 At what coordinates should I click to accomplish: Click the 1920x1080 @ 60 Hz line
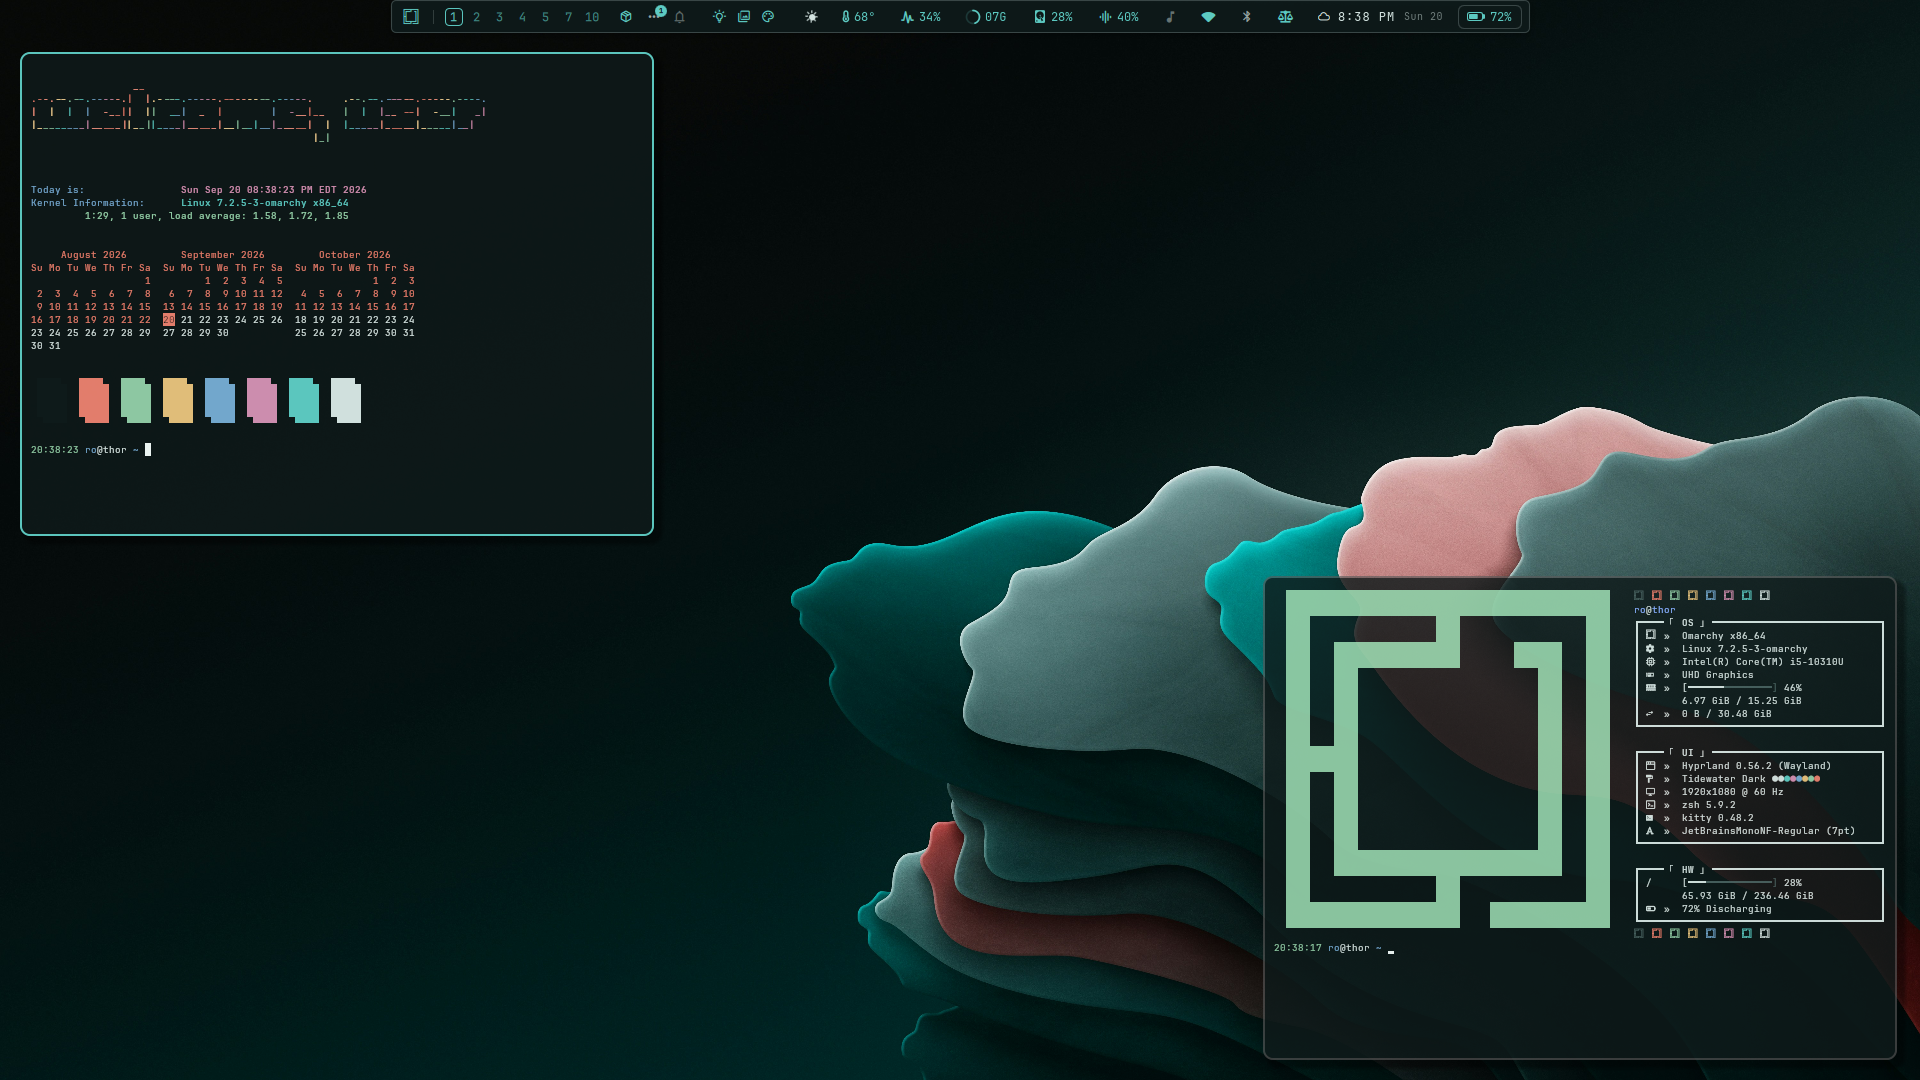[x=1733, y=792]
